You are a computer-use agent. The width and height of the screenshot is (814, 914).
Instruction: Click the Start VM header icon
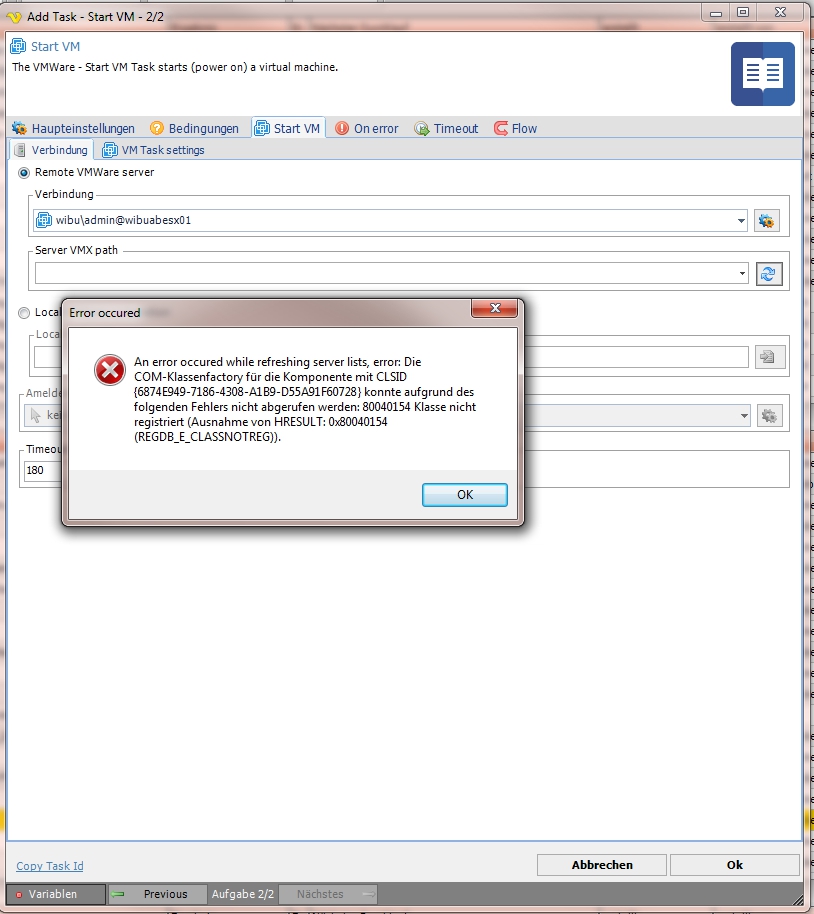(17, 46)
